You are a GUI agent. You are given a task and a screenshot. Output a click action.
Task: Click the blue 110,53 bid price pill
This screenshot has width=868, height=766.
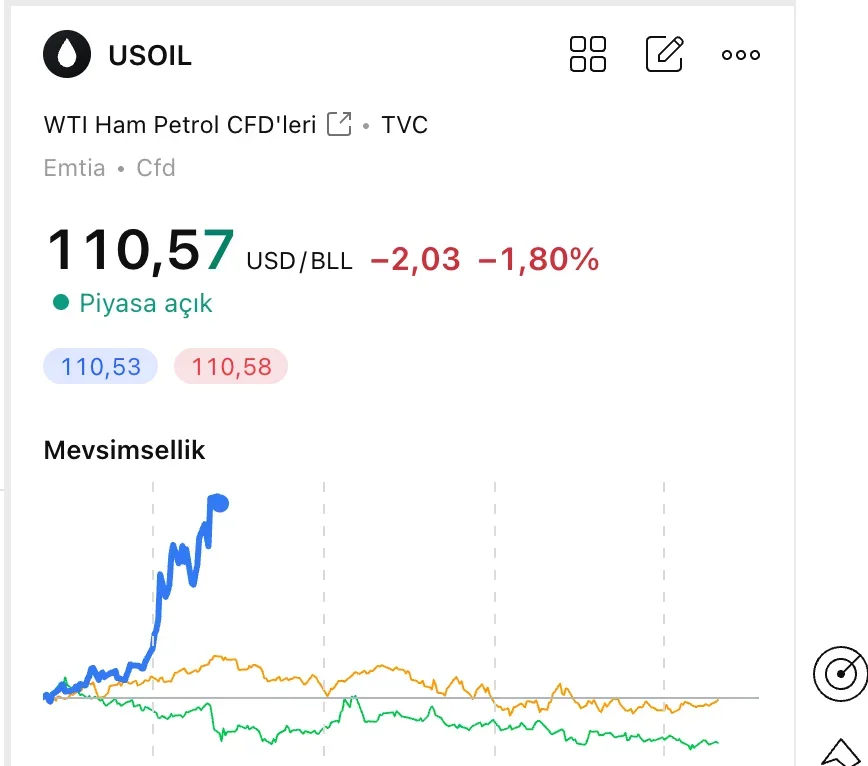pyautogui.click(x=100, y=367)
